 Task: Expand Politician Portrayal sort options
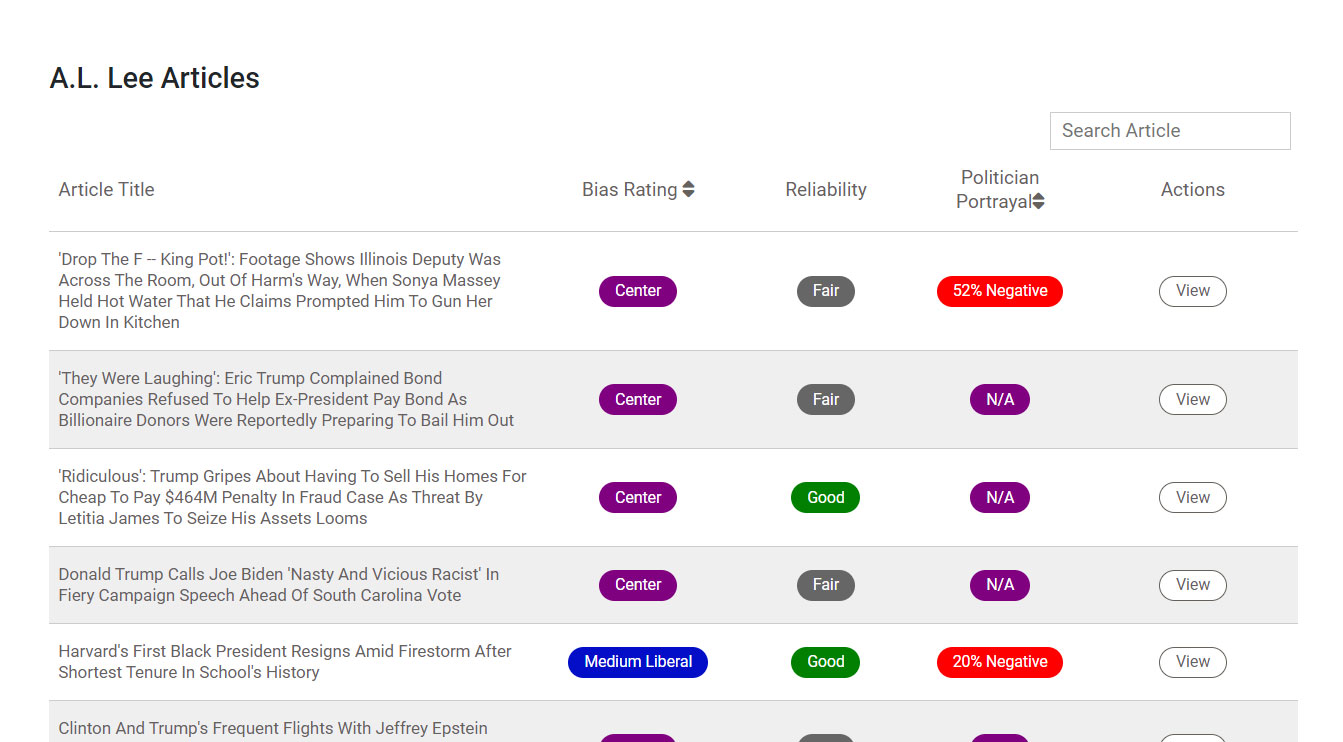click(x=1037, y=201)
